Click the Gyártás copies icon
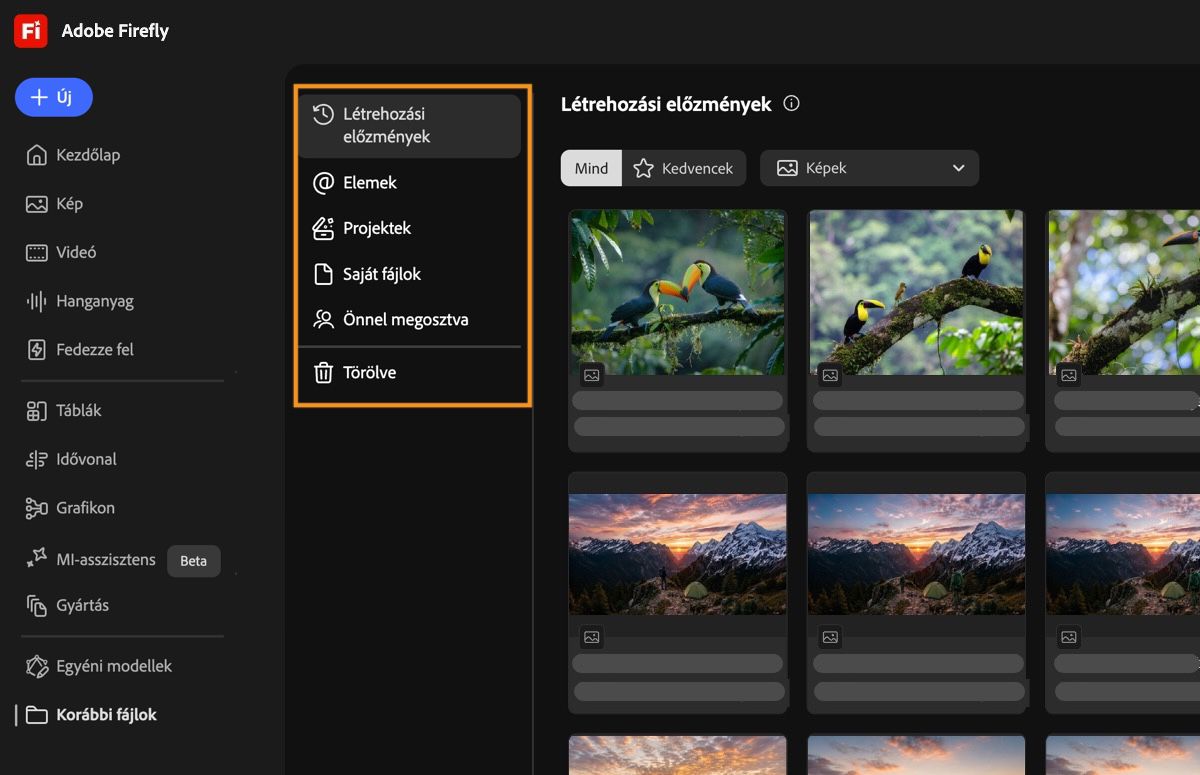 pos(37,605)
